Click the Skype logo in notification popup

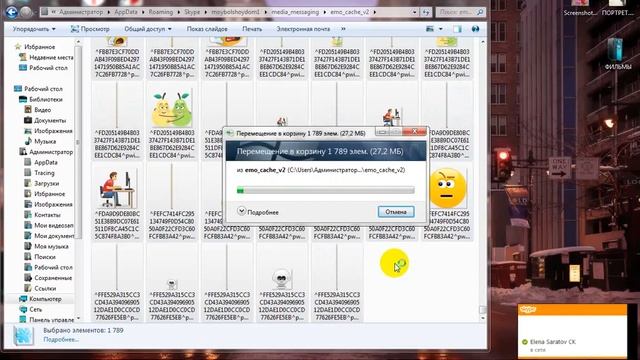528,309
